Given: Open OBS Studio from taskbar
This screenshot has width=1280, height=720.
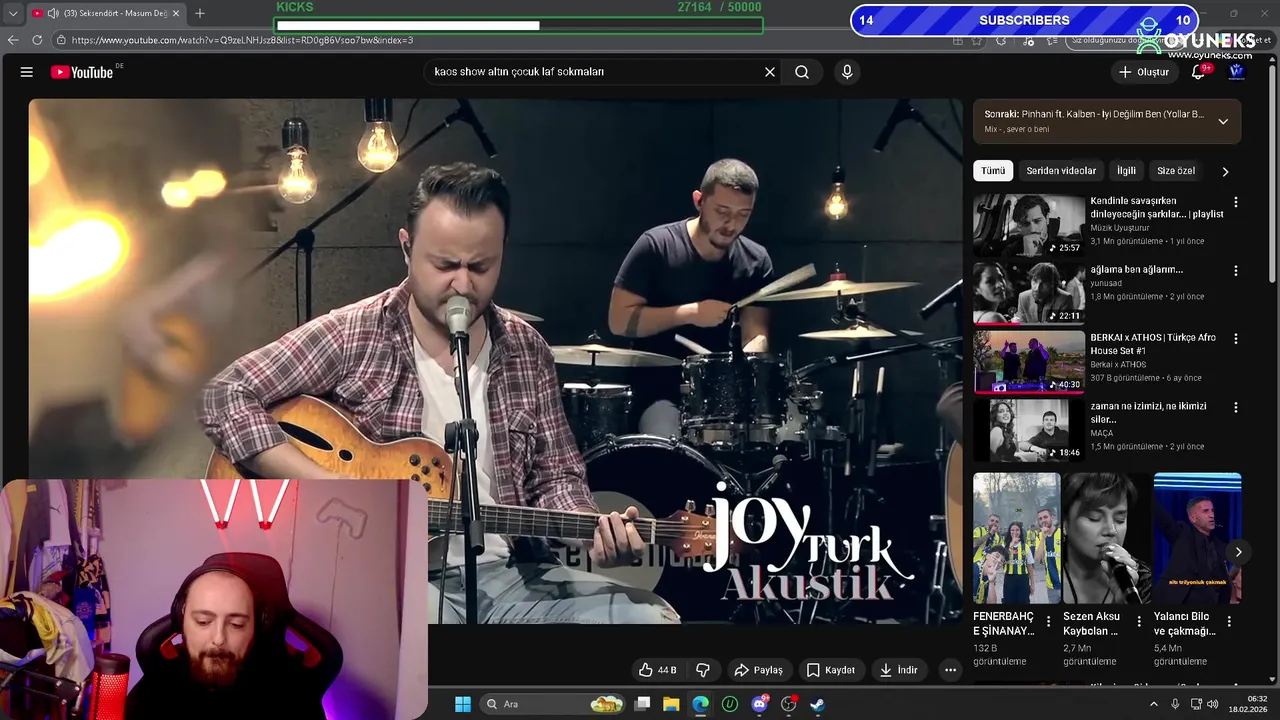Looking at the screenshot, I should click(789, 704).
